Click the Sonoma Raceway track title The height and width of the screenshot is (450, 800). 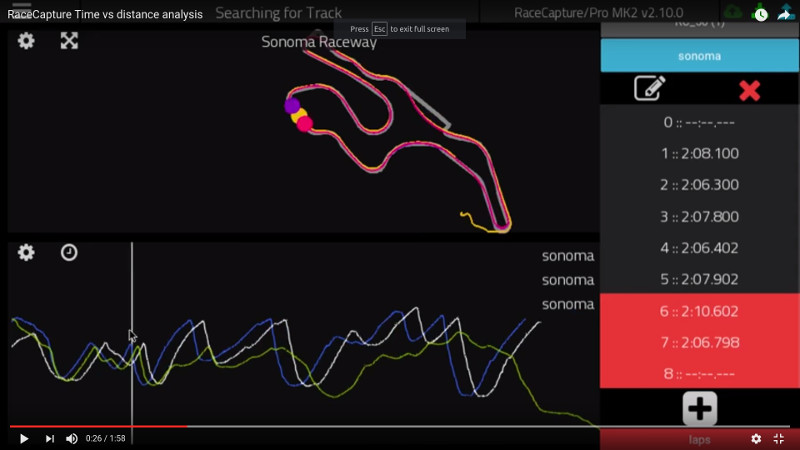(319, 42)
